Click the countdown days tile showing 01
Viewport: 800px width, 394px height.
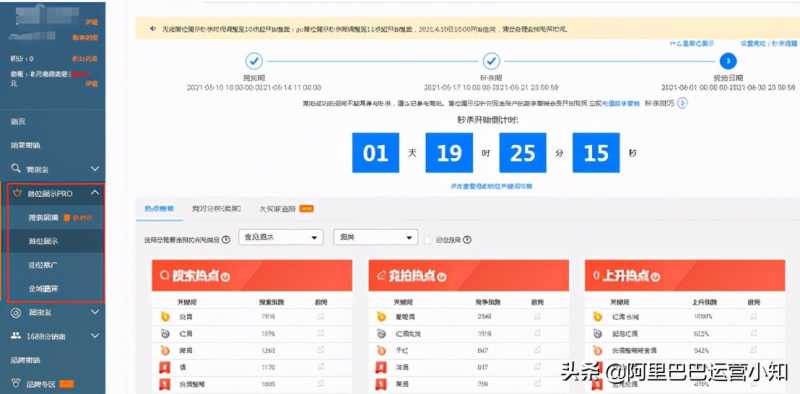click(x=376, y=153)
